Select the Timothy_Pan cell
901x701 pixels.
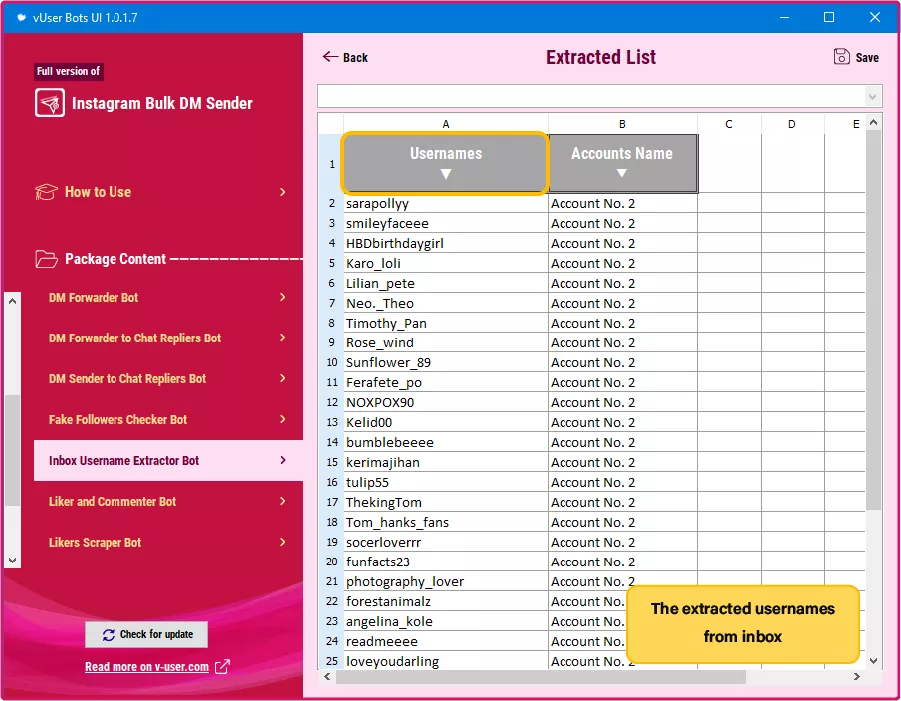[x=446, y=323]
